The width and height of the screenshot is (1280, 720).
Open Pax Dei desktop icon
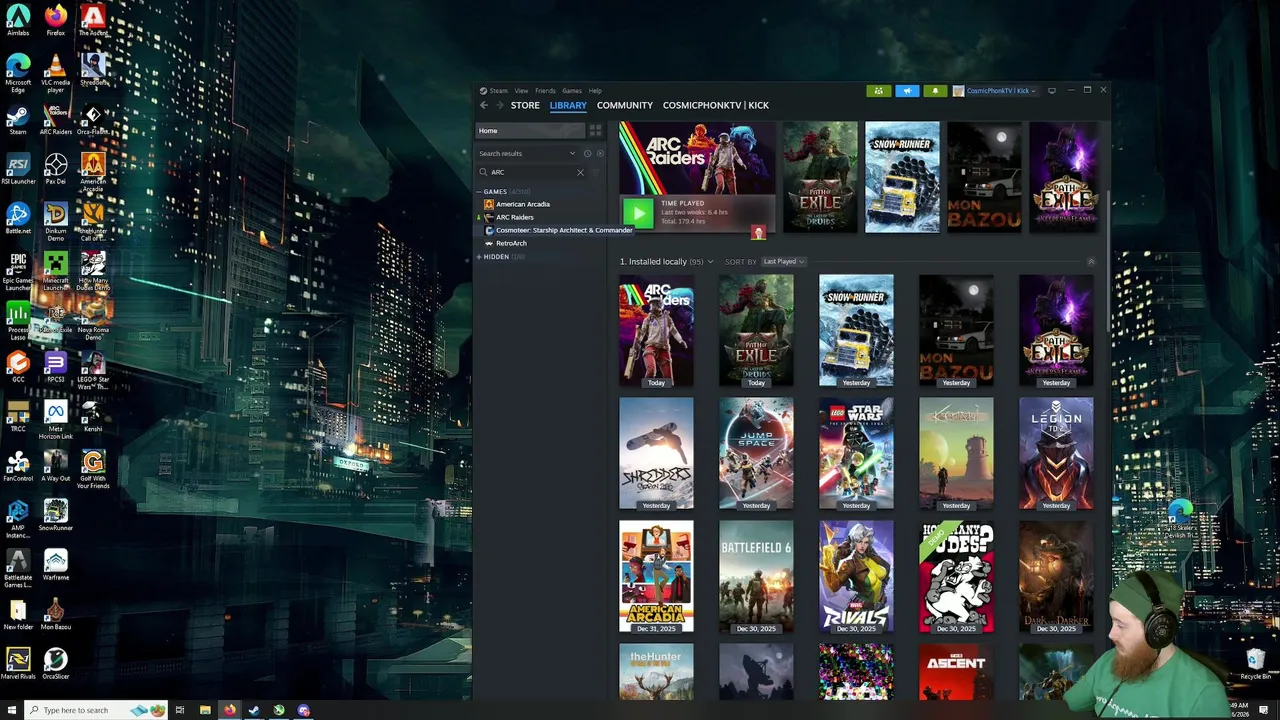click(56, 170)
